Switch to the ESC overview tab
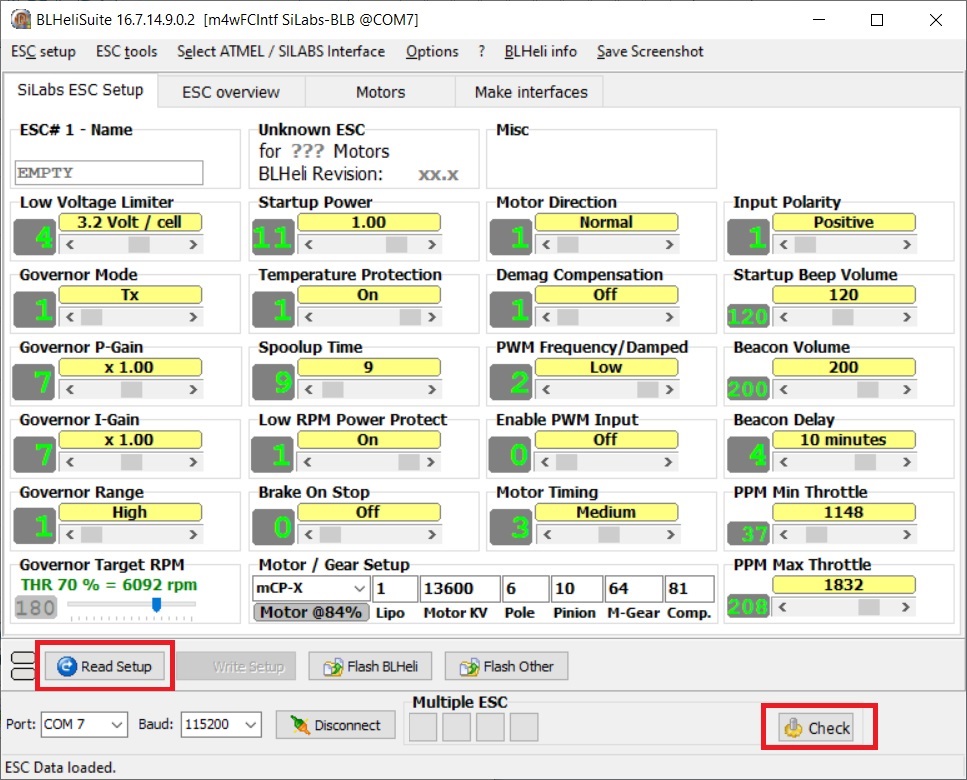 tap(231, 92)
